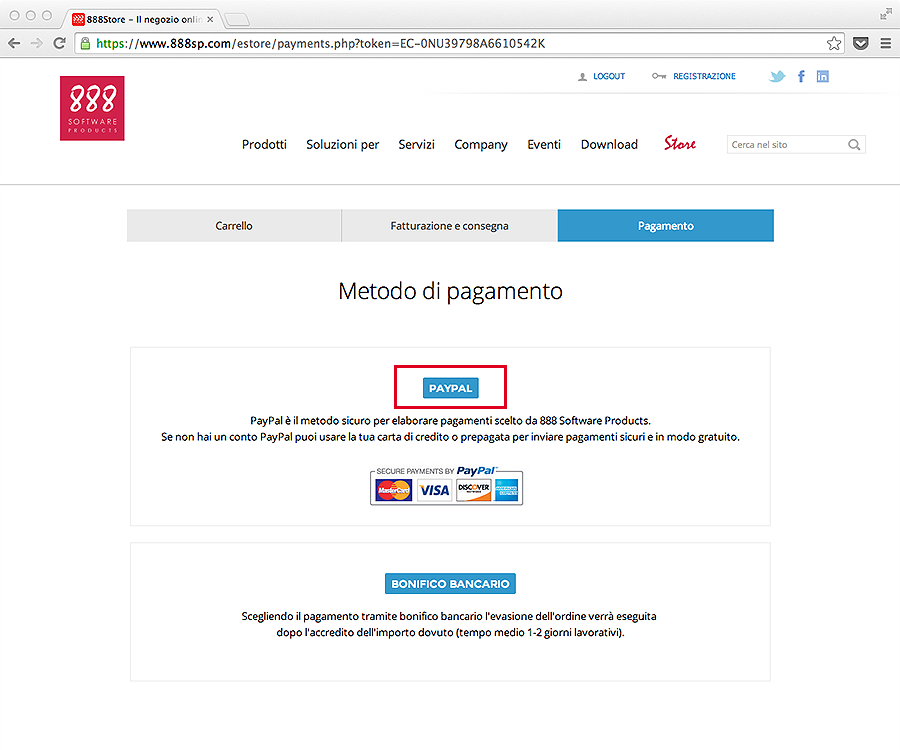
Task: Open the Company menu
Action: (481, 145)
